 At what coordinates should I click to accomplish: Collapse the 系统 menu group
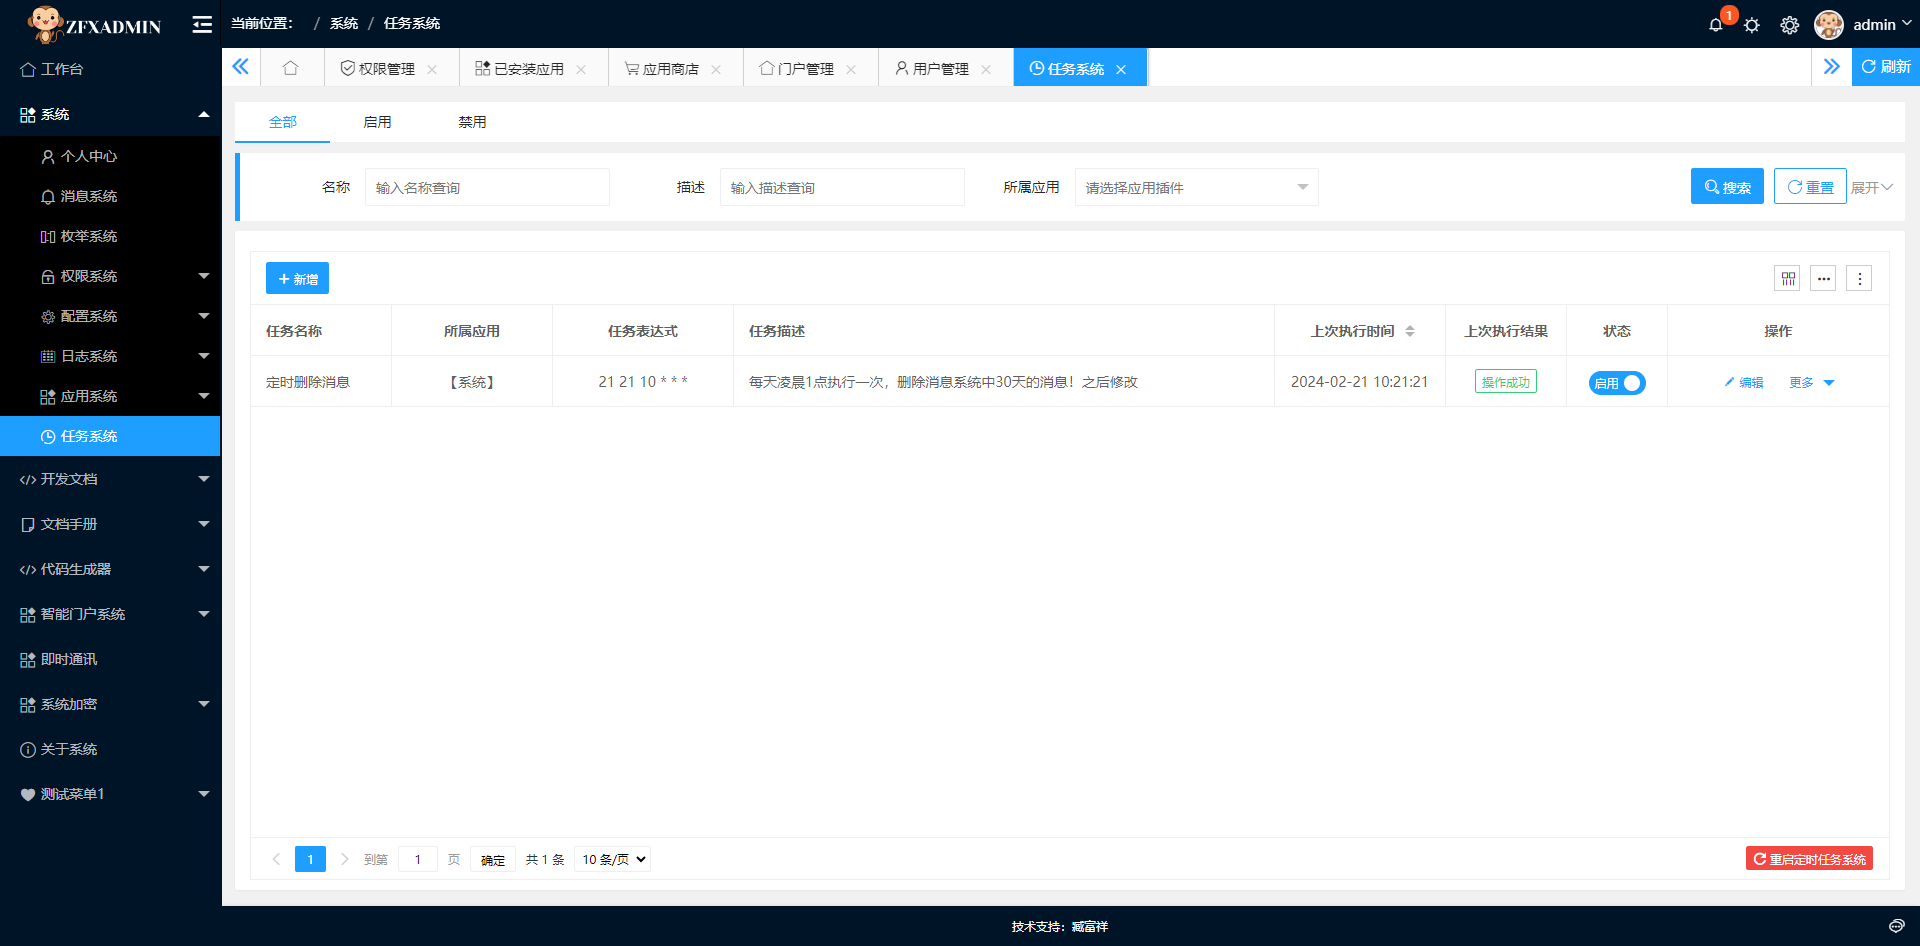[110, 114]
